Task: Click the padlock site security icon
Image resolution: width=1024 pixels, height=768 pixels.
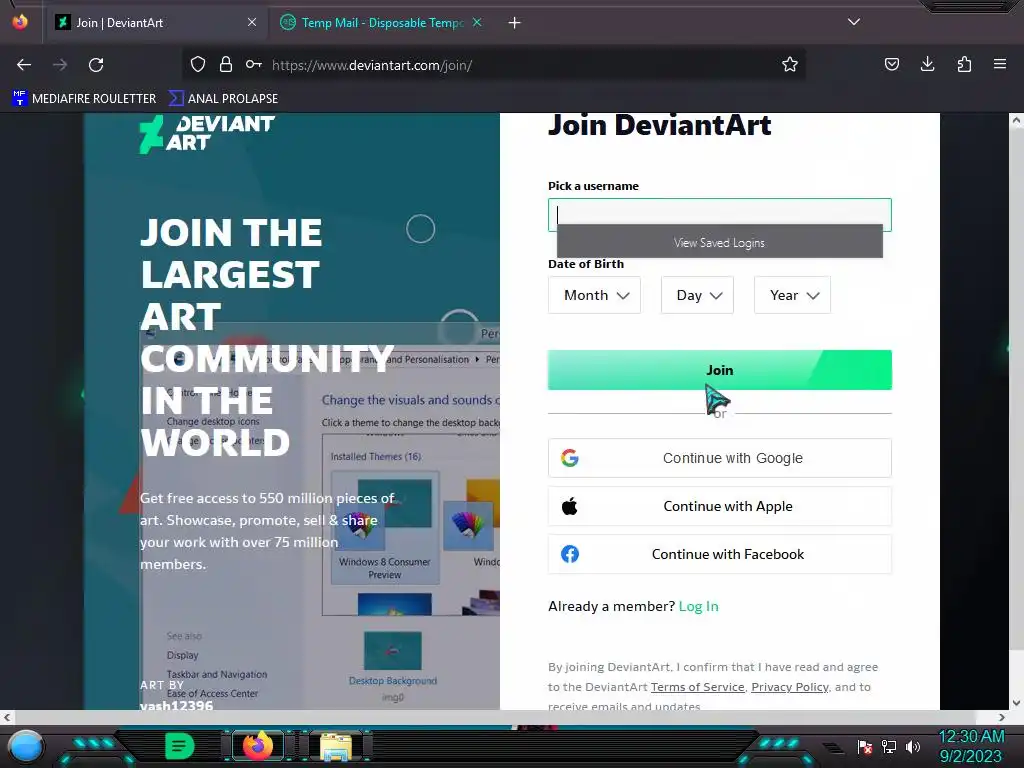Action: [x=226, y=65]
